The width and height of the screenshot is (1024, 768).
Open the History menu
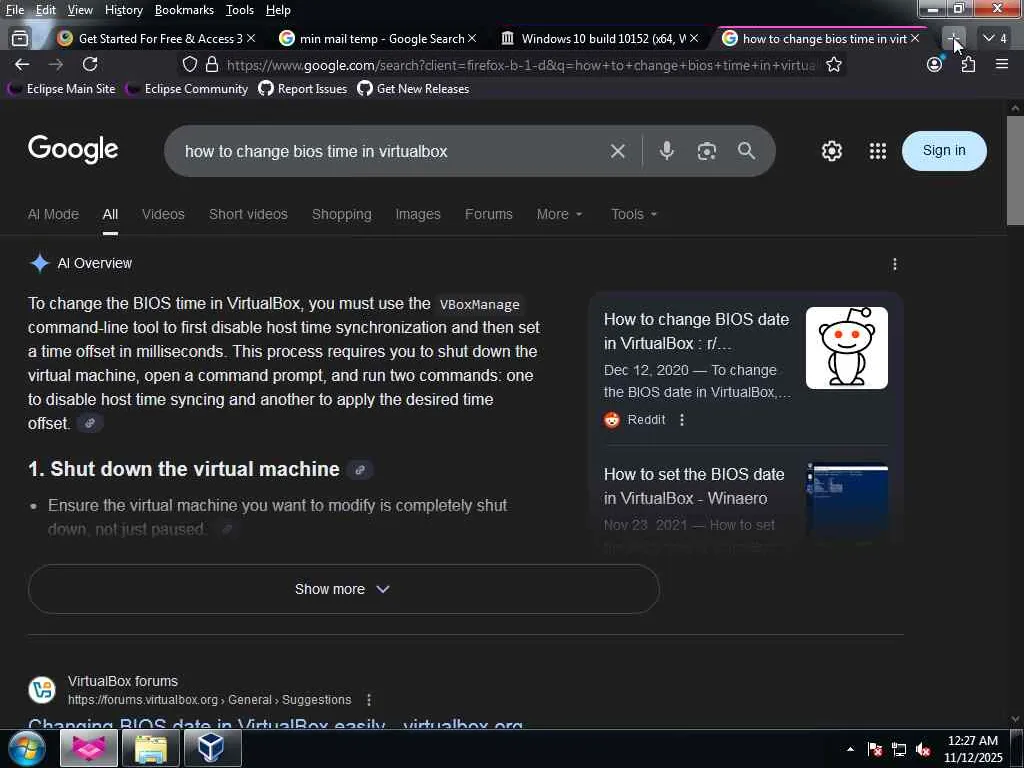(x=123, y=10)
